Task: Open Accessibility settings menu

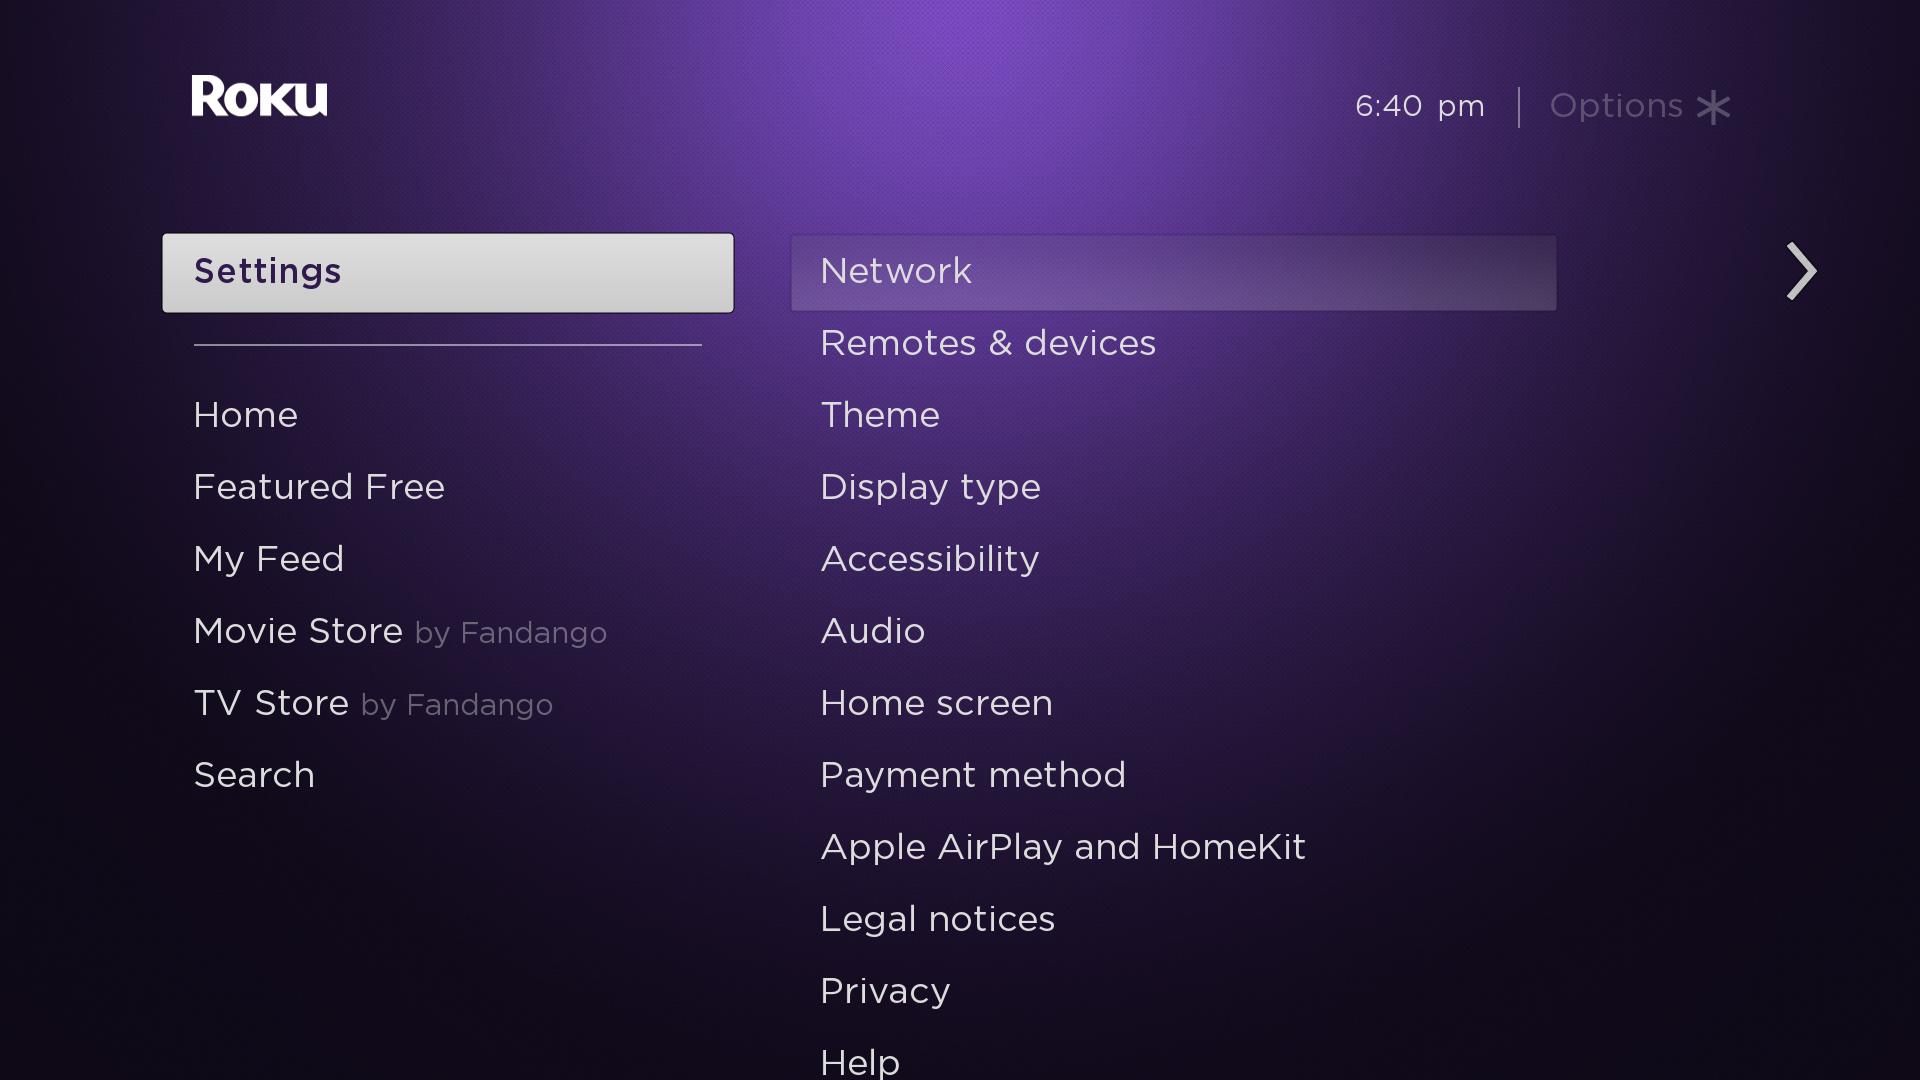Action: [x=928, y=558]
